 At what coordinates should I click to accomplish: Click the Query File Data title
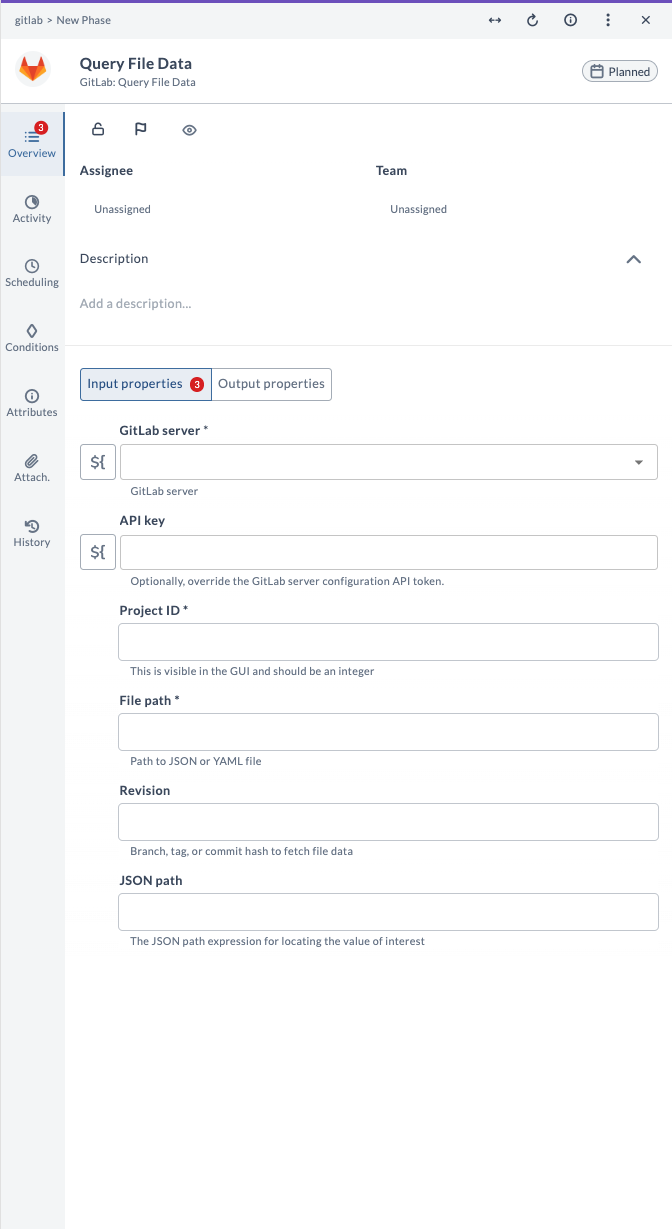click(x=136, y=63)
